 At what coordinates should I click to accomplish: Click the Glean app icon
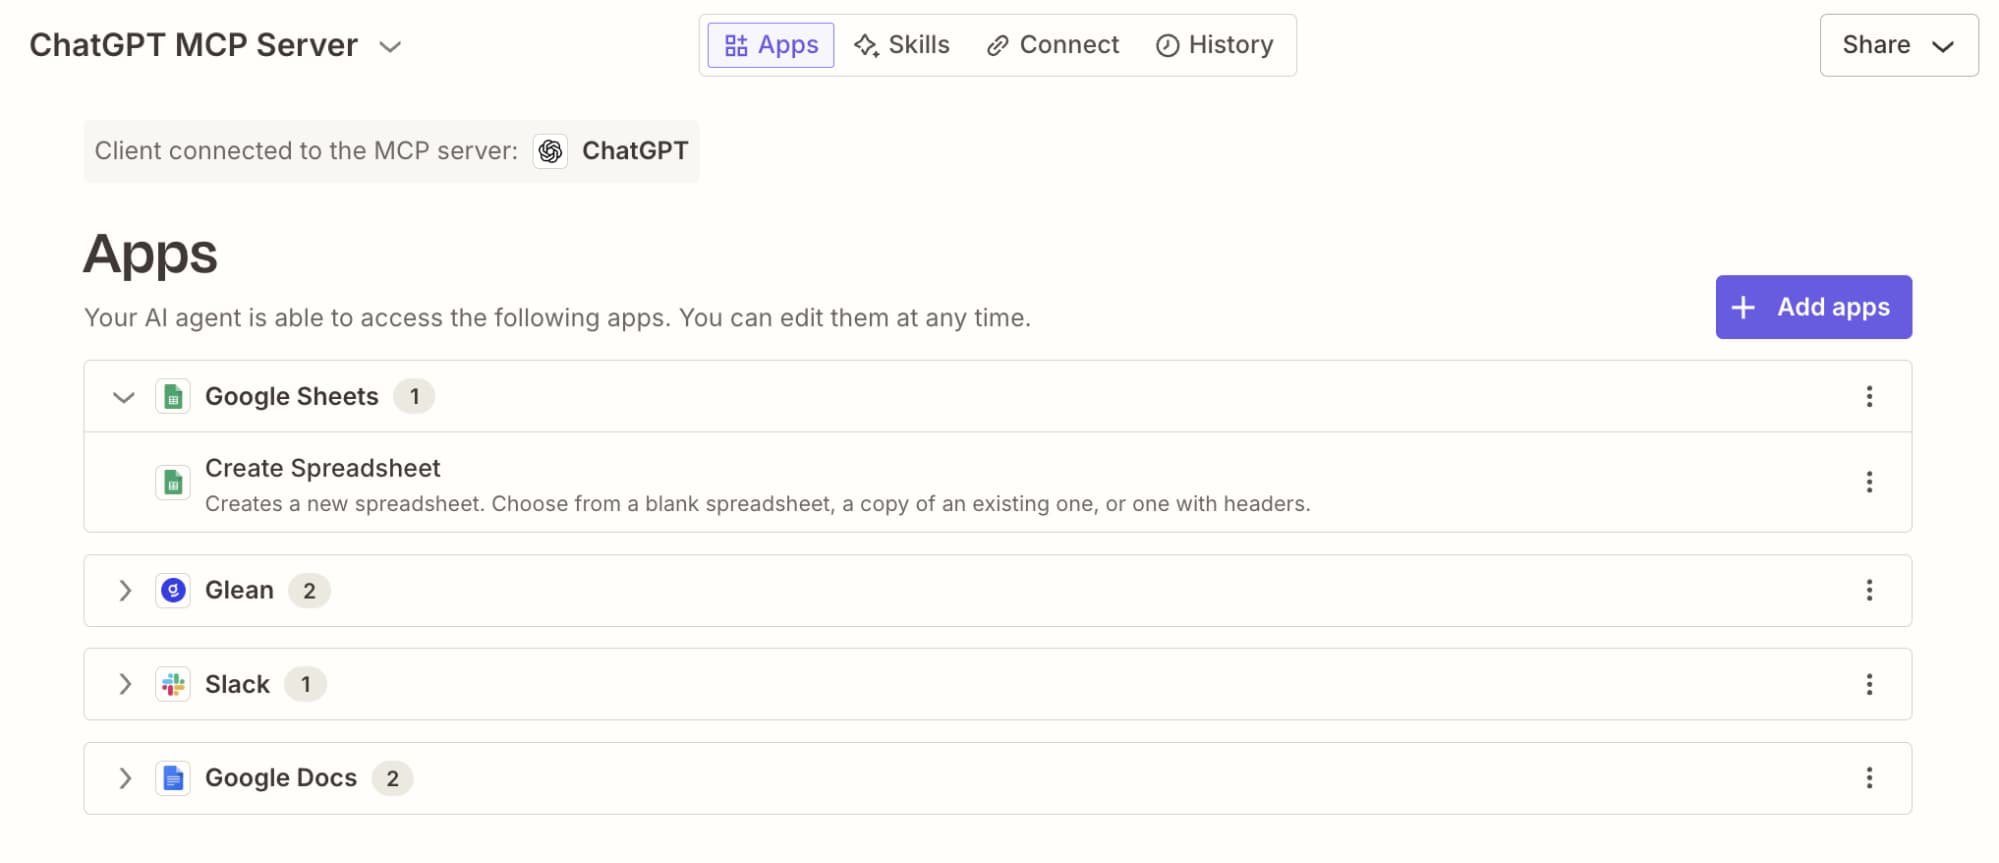(173, 591)
